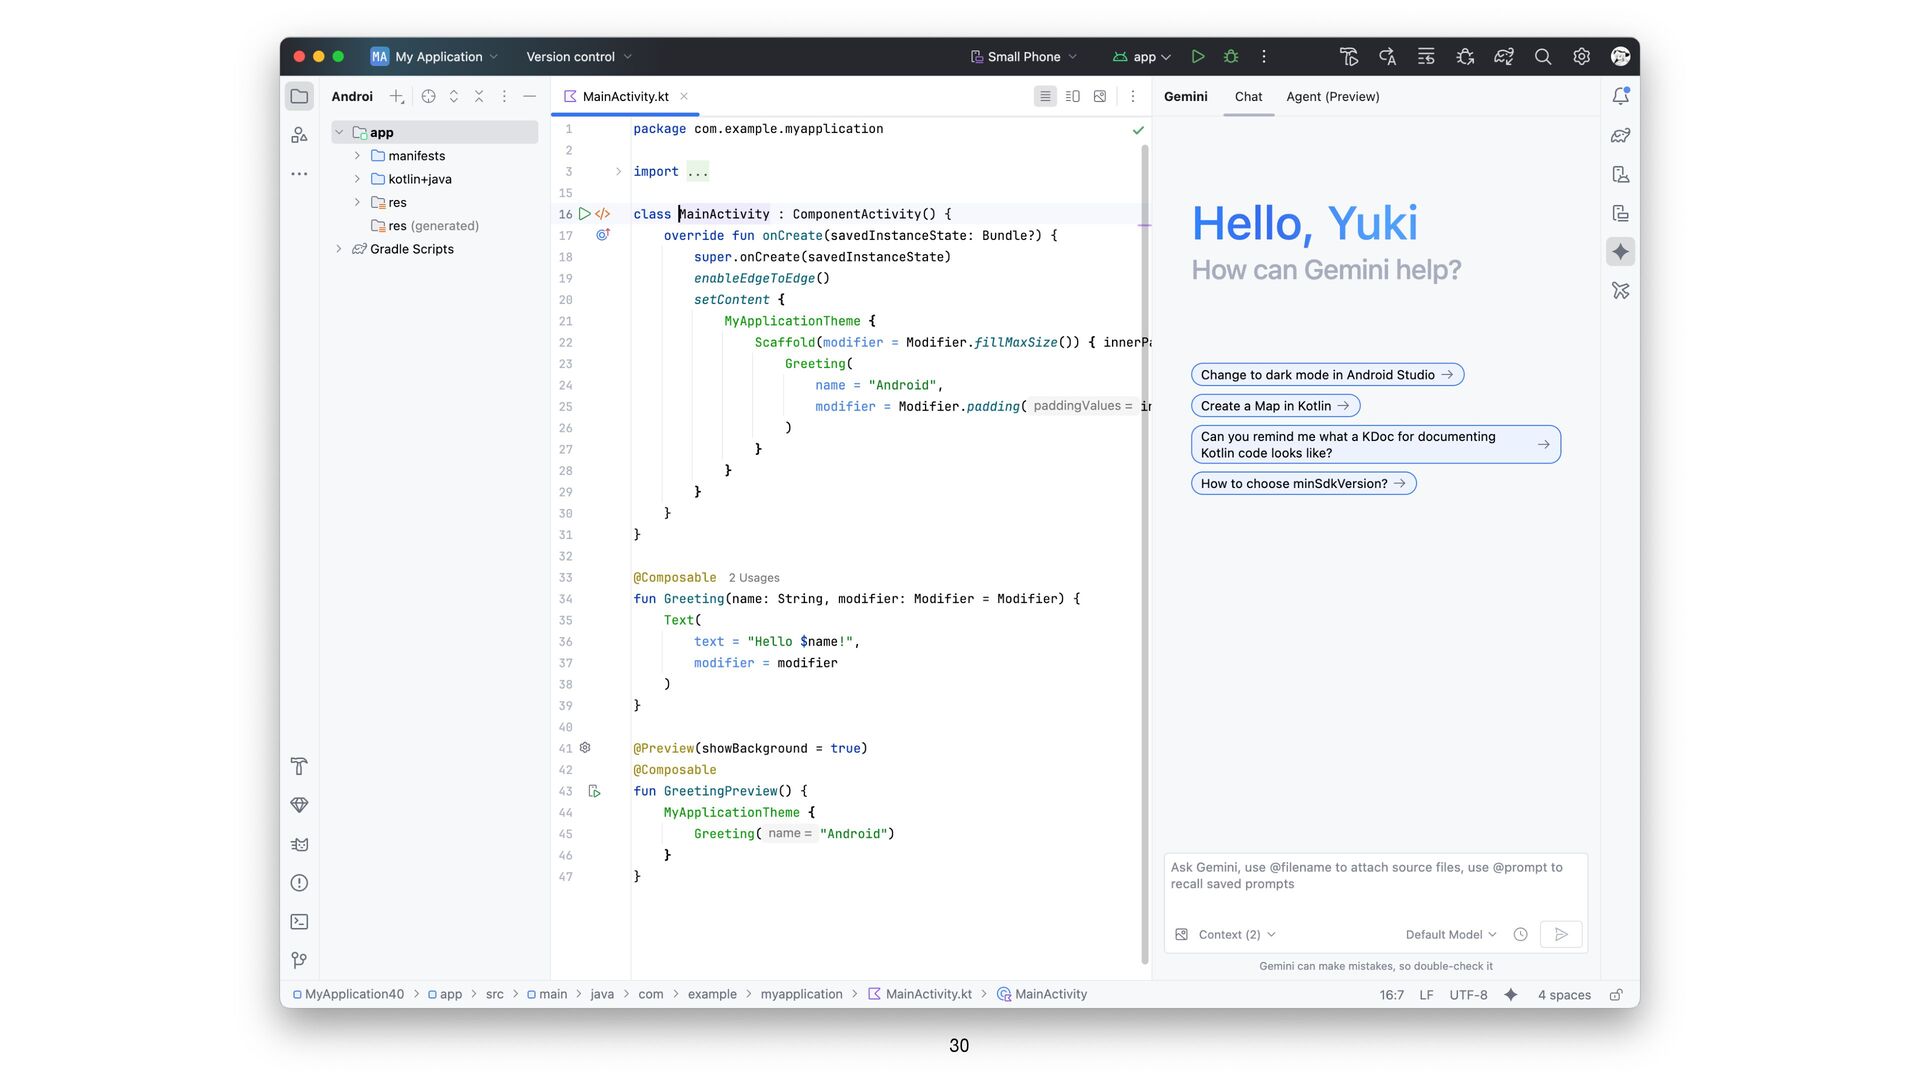Open the Gemini sparkle tool window button
Image resolution: width=1920 pixels, height=1080 pixels.
(x=1620, y=252)
